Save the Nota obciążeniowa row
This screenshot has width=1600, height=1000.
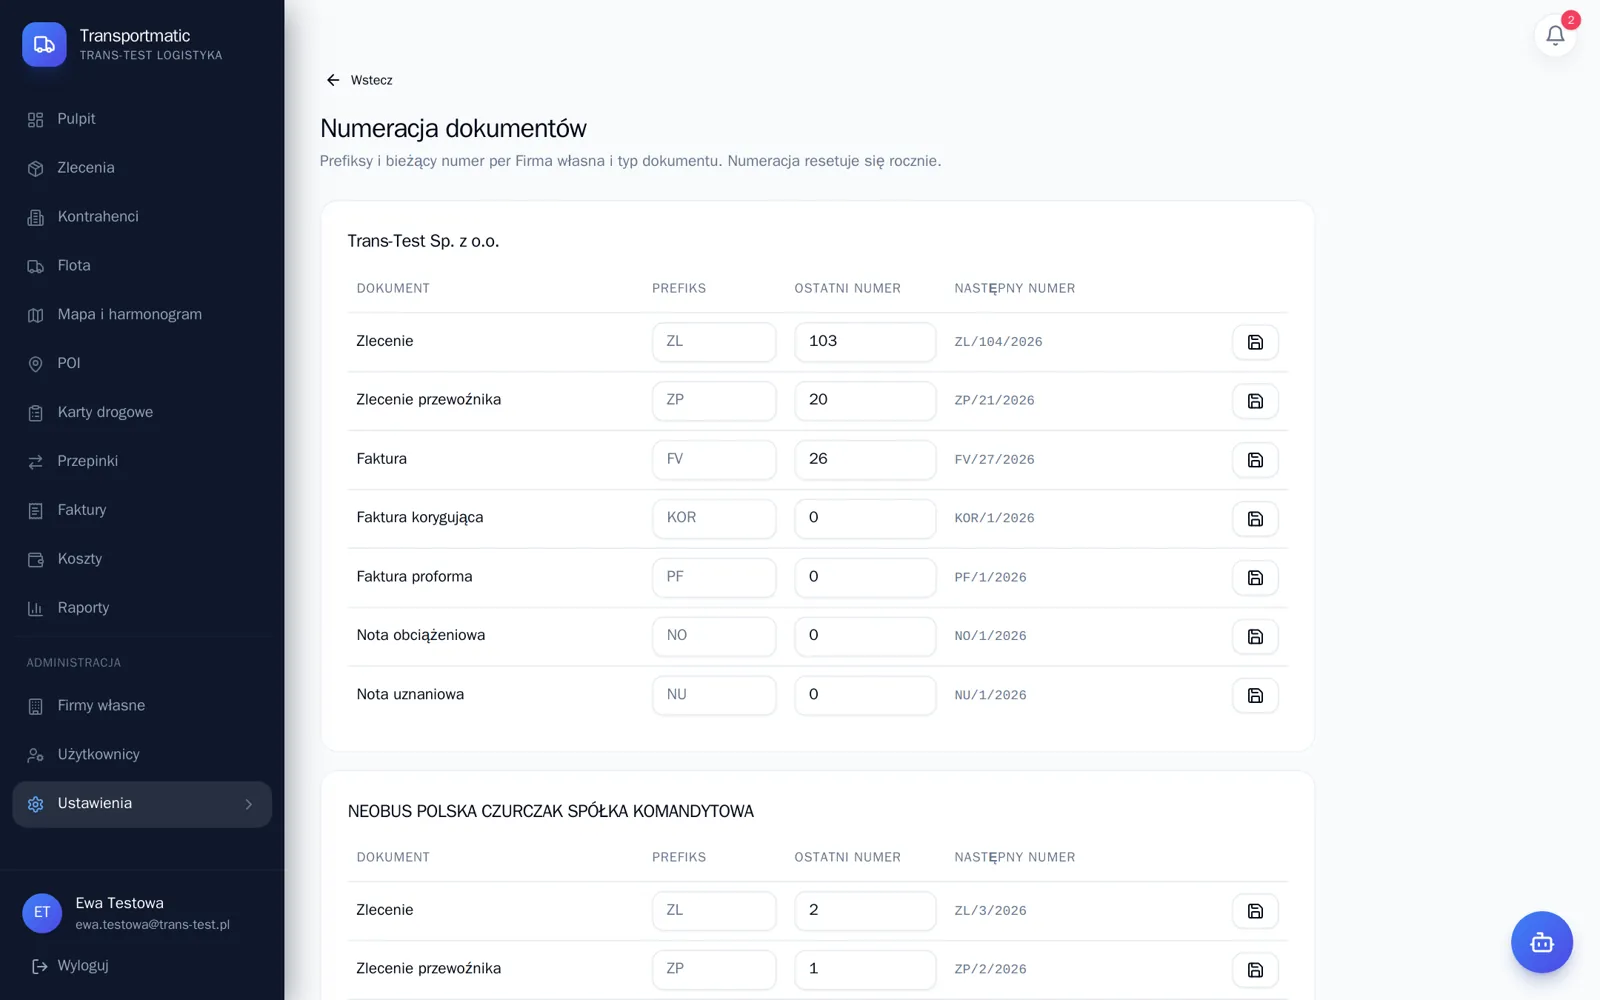[x=1255, y=637]
